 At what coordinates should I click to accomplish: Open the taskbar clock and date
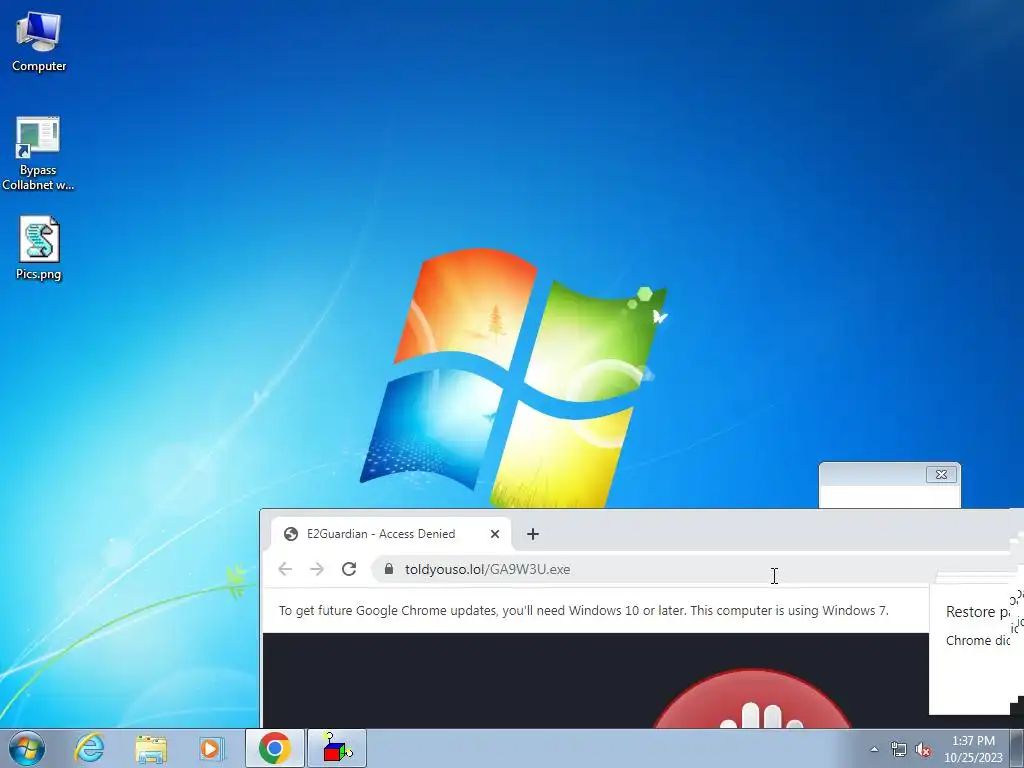pyautogui.click(x=973, y=749)
